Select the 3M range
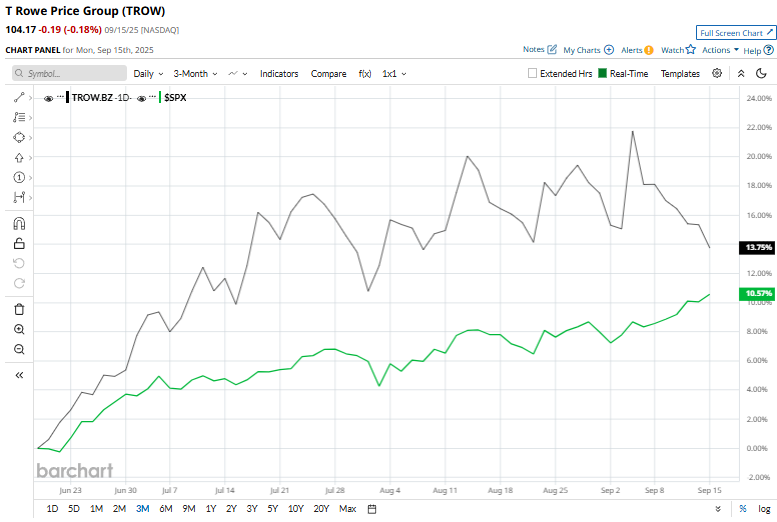 click(x=143, y=509)
